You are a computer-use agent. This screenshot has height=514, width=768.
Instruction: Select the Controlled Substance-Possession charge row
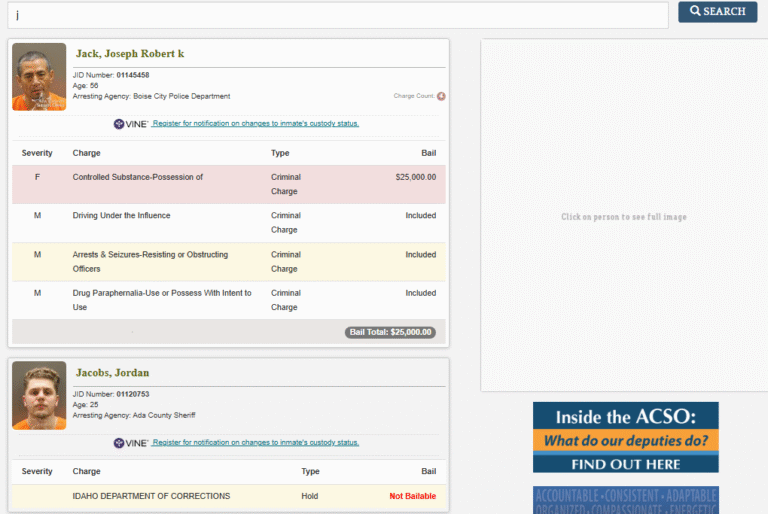click(229, 184)
